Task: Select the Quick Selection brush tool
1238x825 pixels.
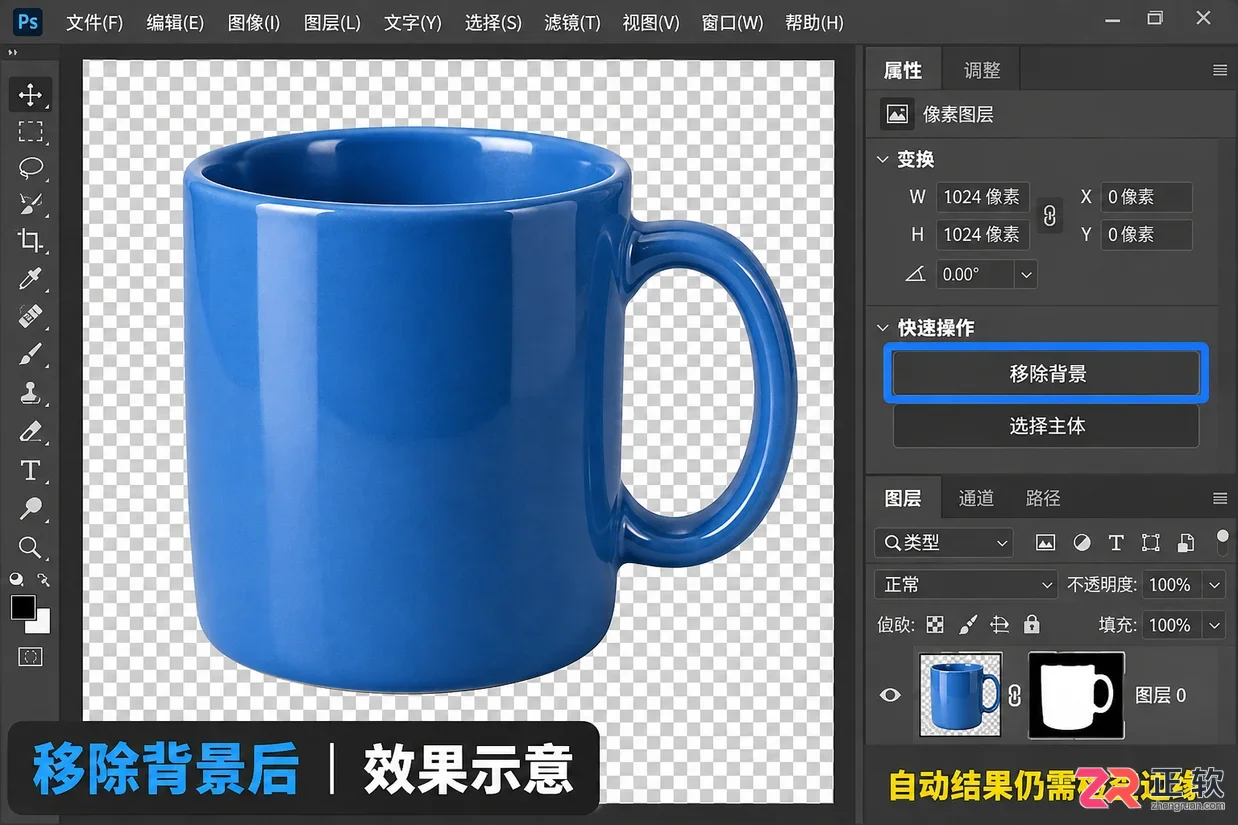Action: 30,204
